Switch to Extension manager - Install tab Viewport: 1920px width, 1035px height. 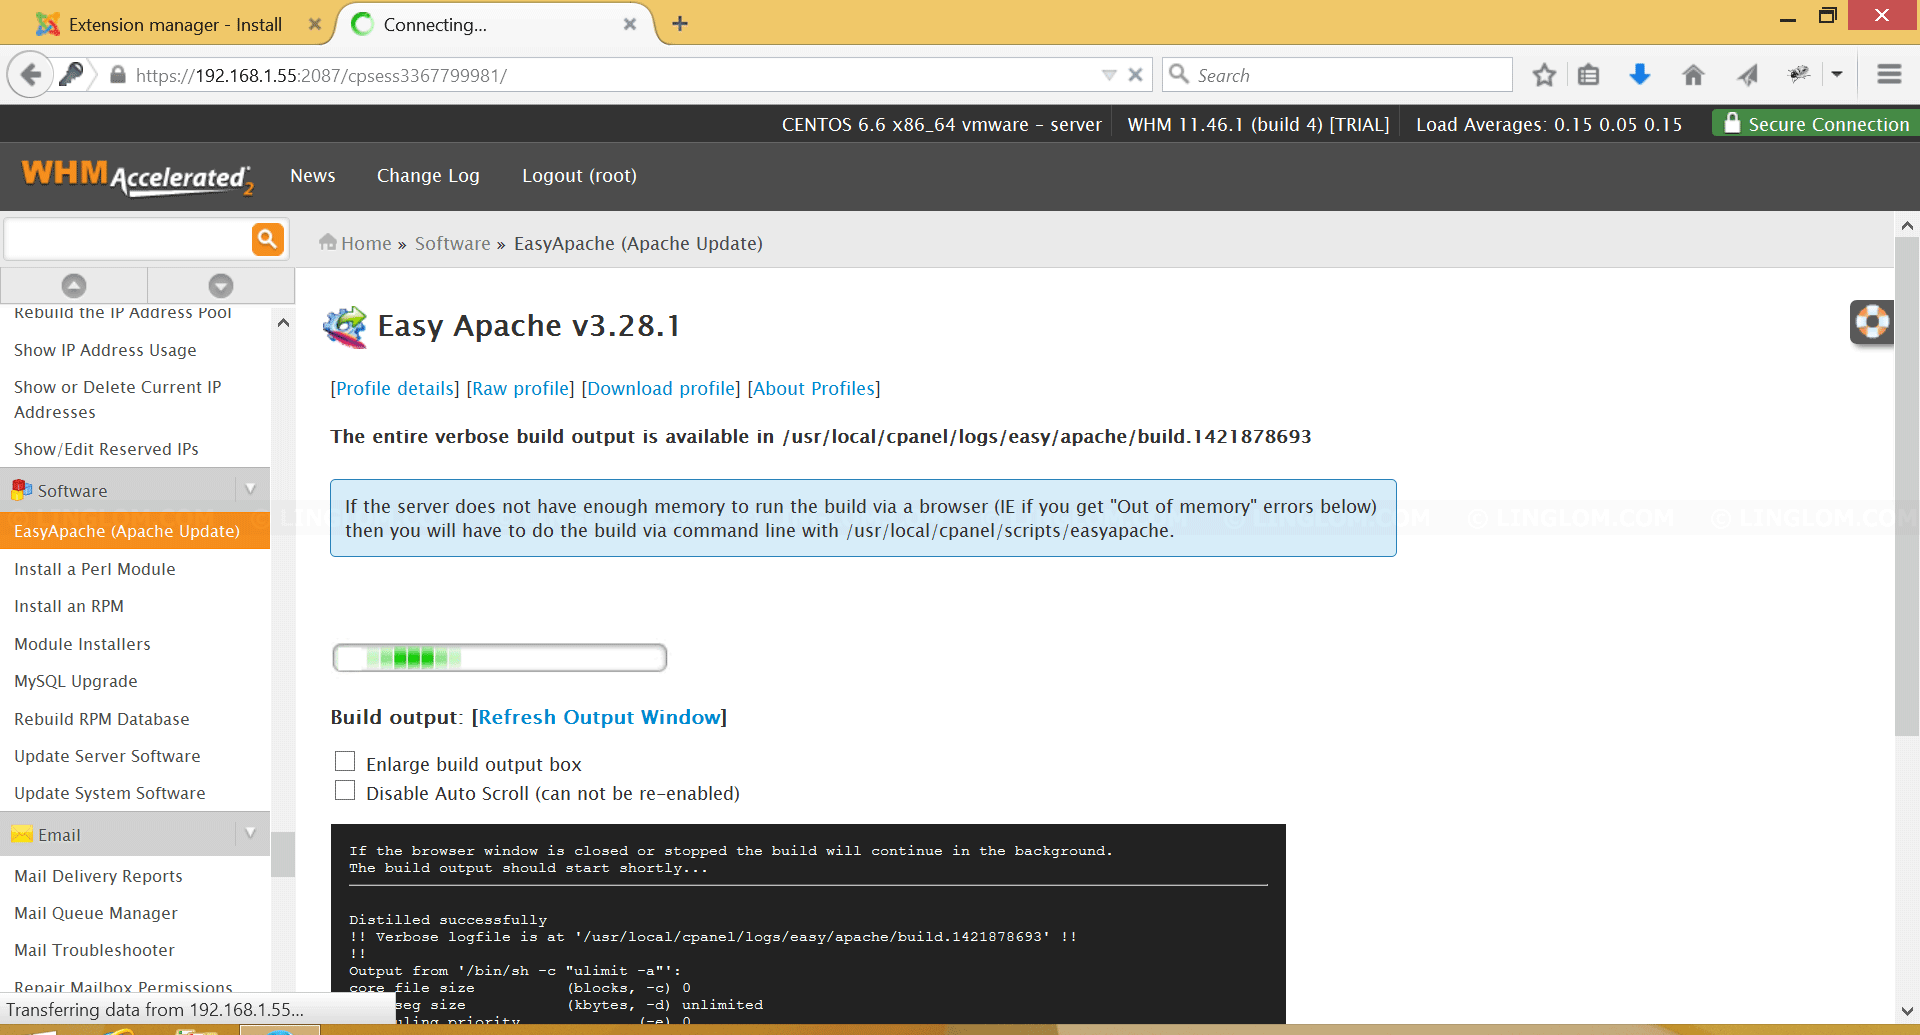tap(175, 24)
